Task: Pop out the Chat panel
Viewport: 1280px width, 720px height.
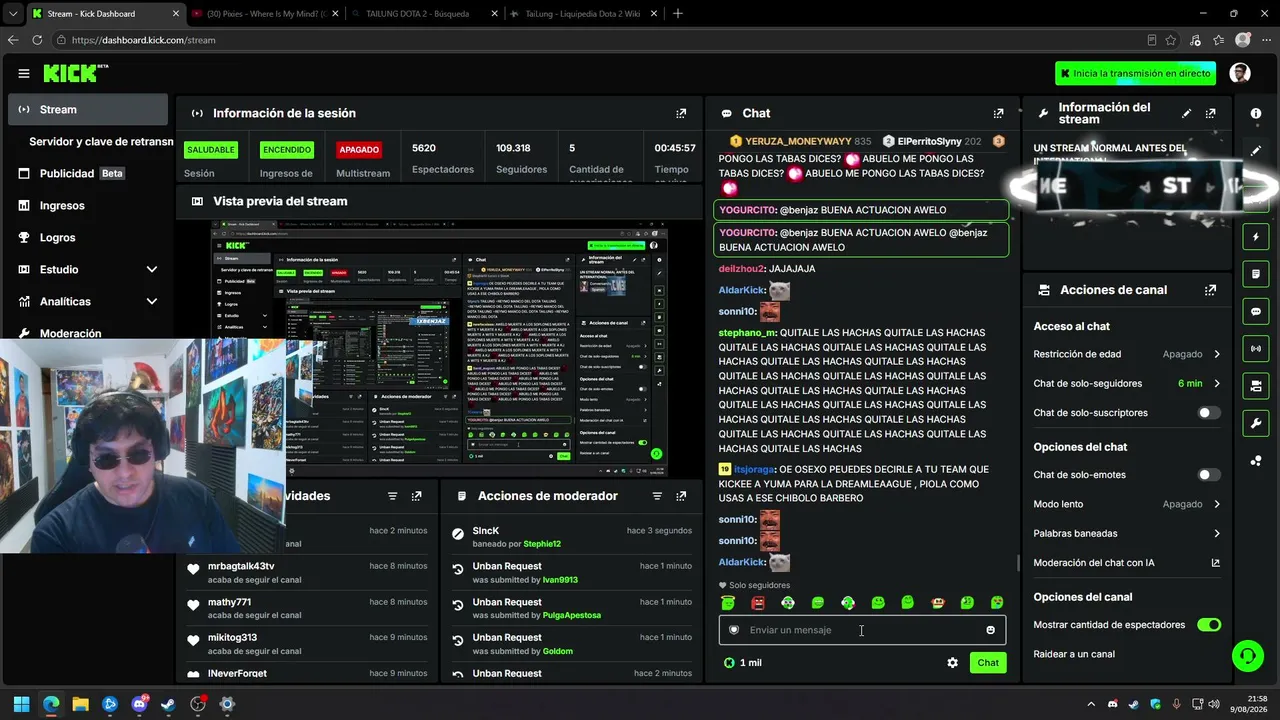Action: pyautogui.click(x=998, y=113)
